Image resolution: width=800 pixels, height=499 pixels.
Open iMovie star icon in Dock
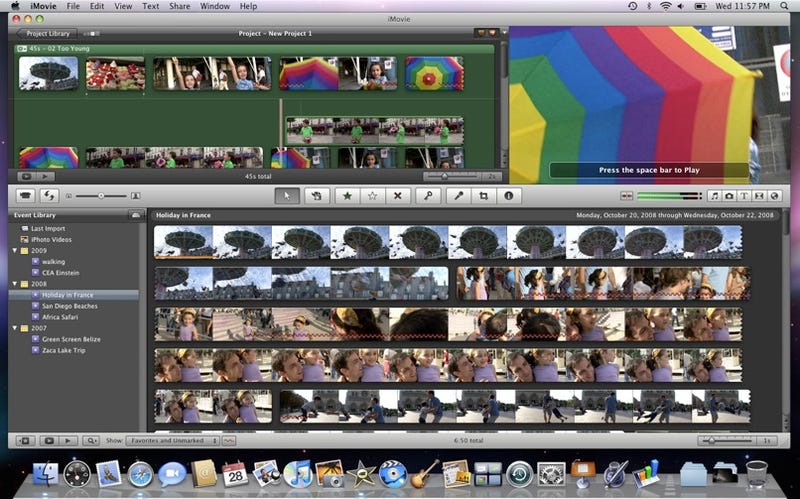pos(361,474)
